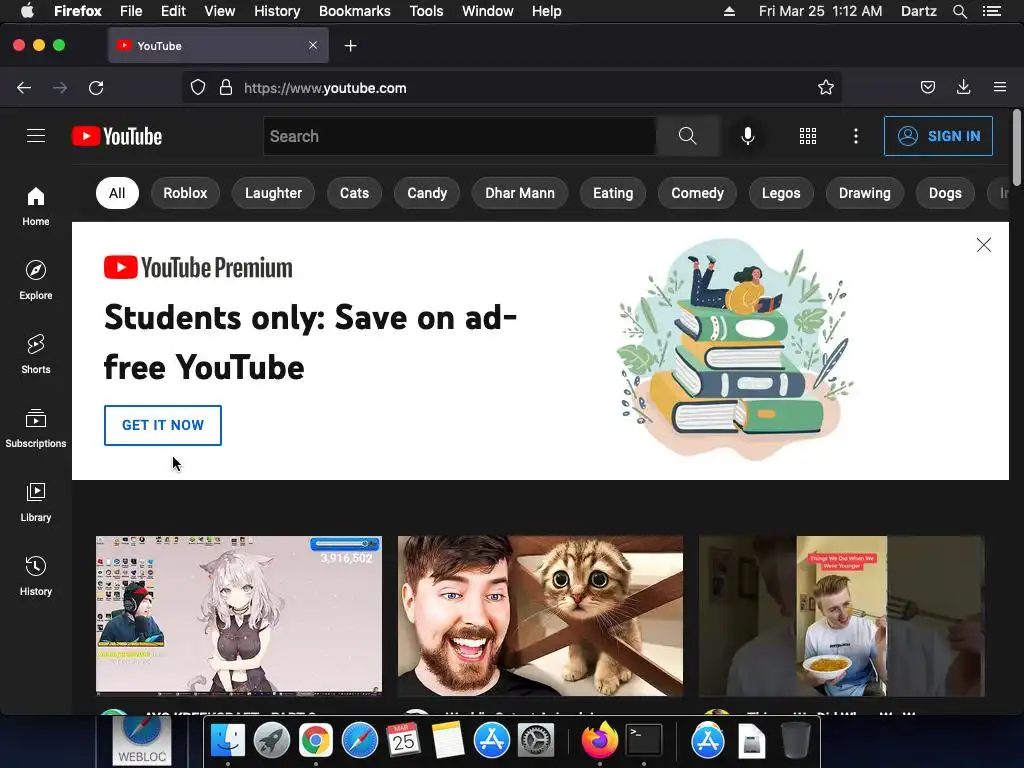This screenshot has width=1024, height=768.
Task: Open the YouTube apps grid icon
Action: [808, 136]
